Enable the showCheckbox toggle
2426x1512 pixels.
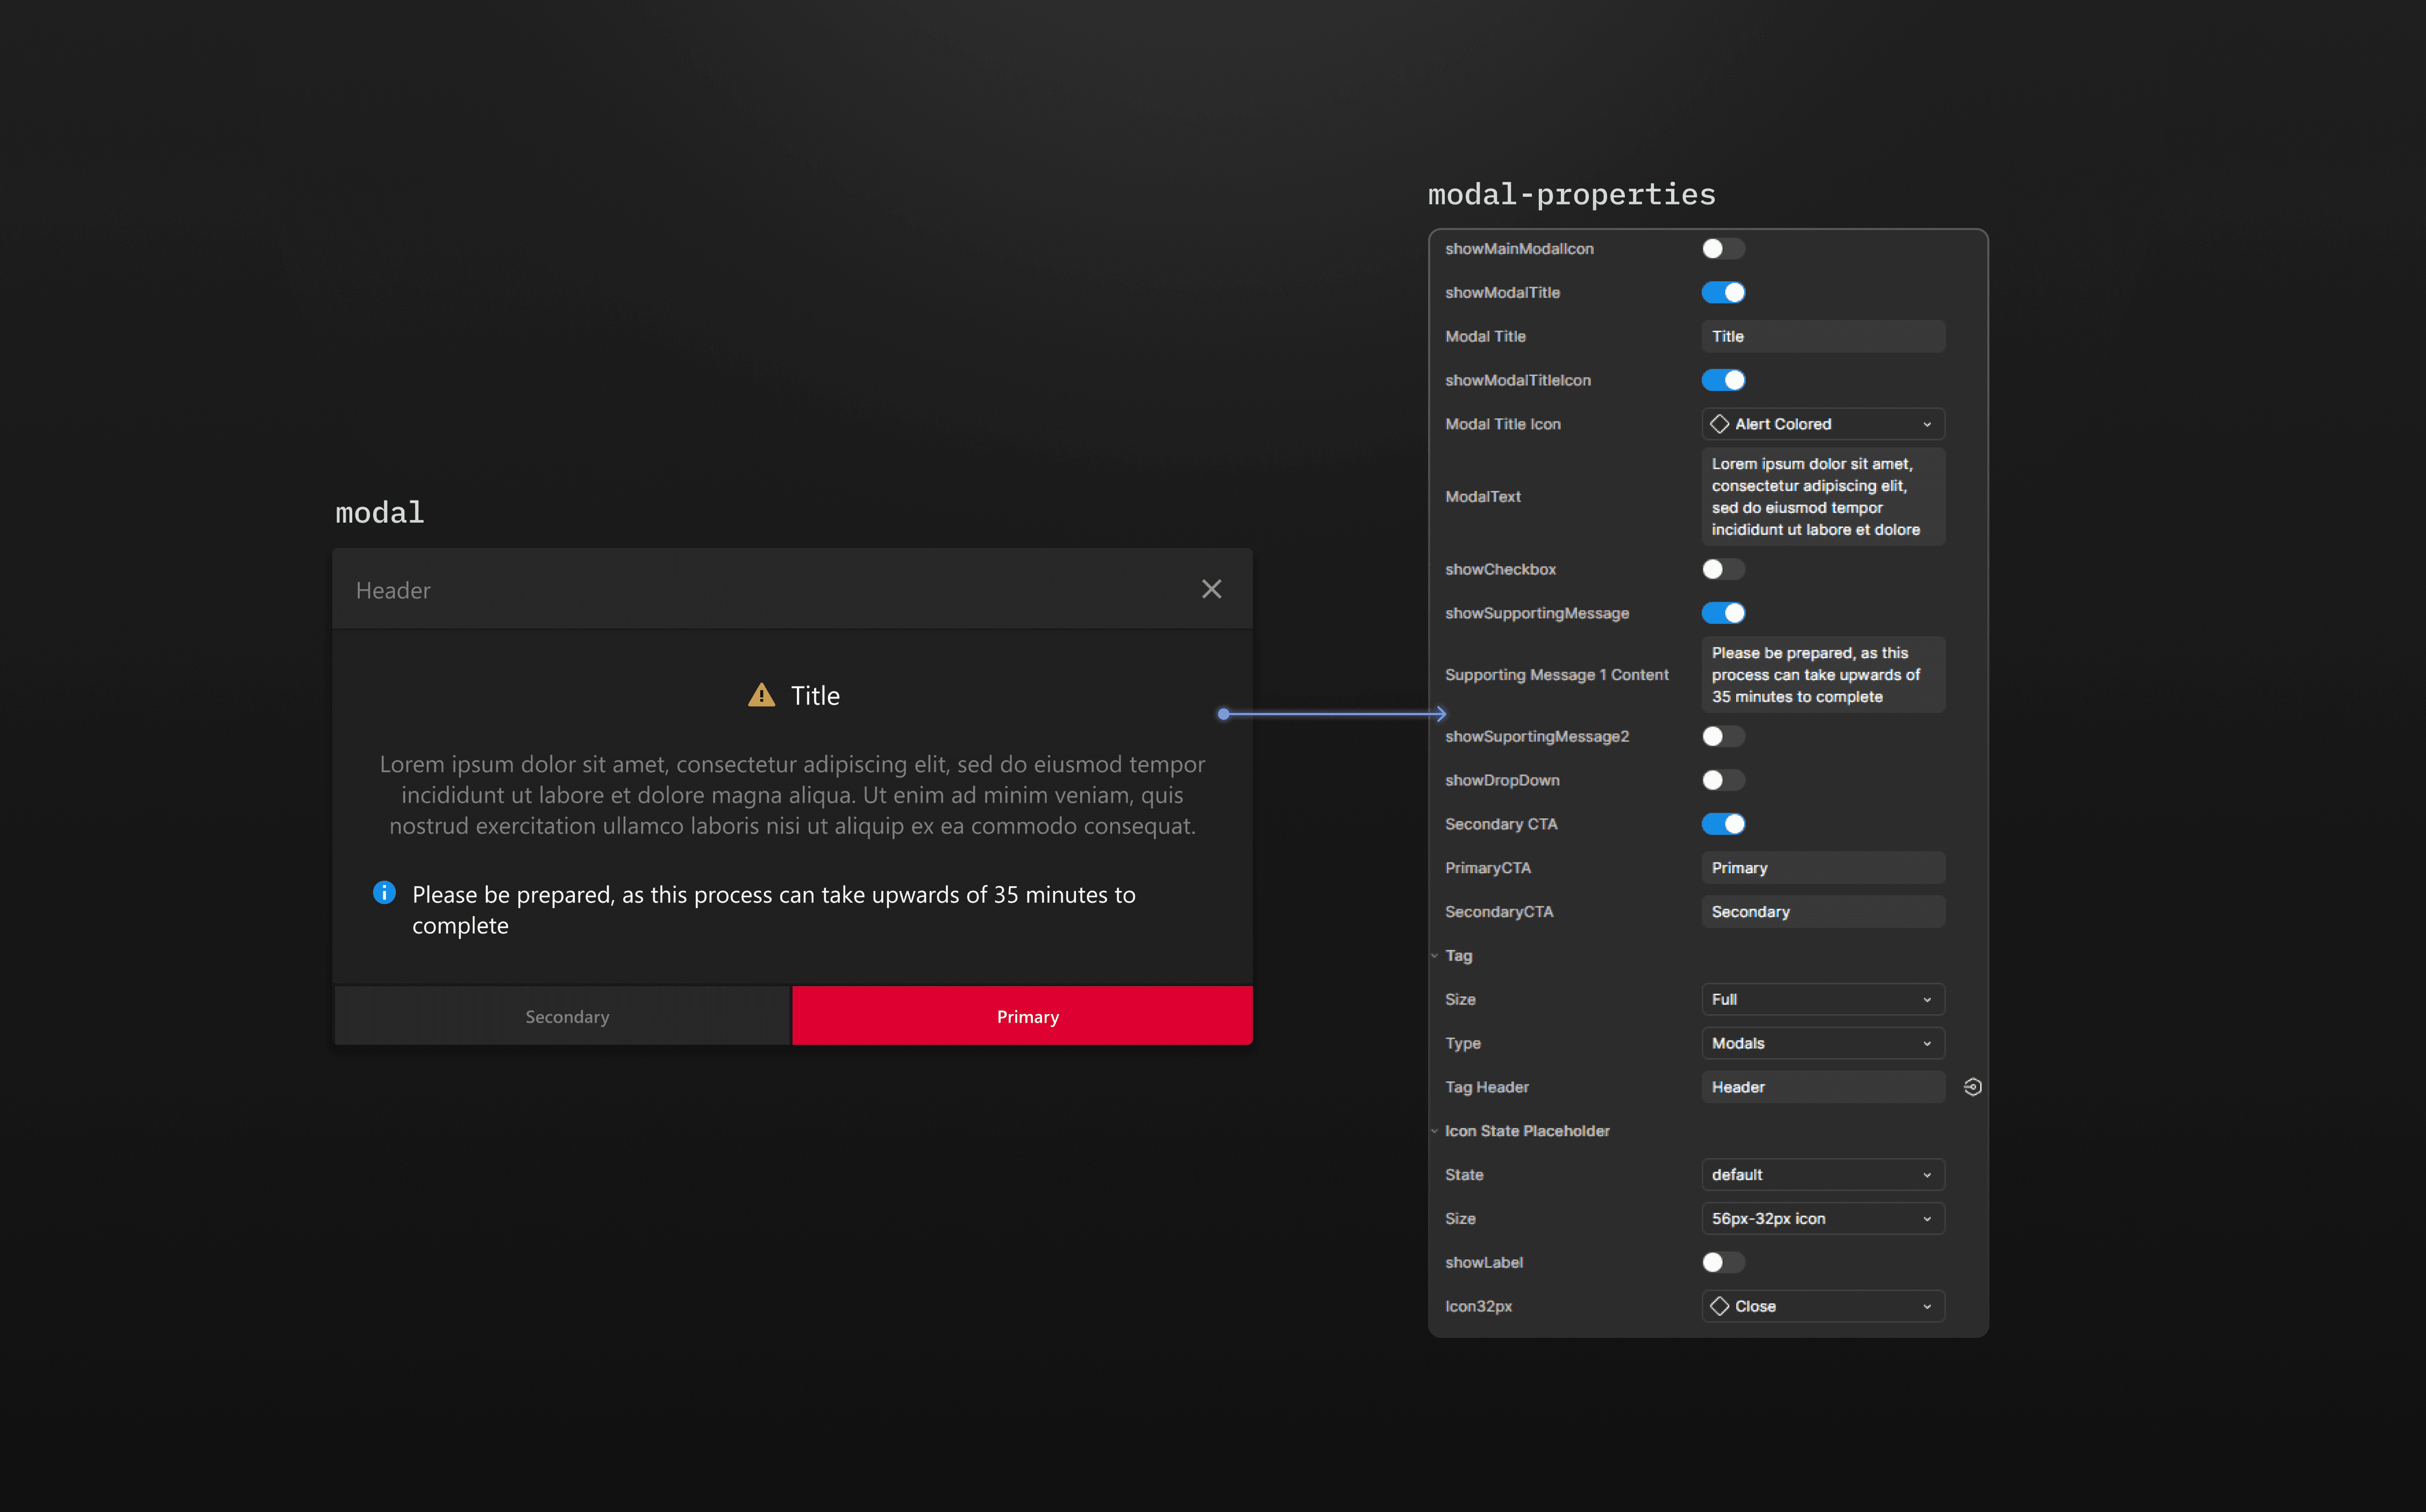pos(1722,569)
